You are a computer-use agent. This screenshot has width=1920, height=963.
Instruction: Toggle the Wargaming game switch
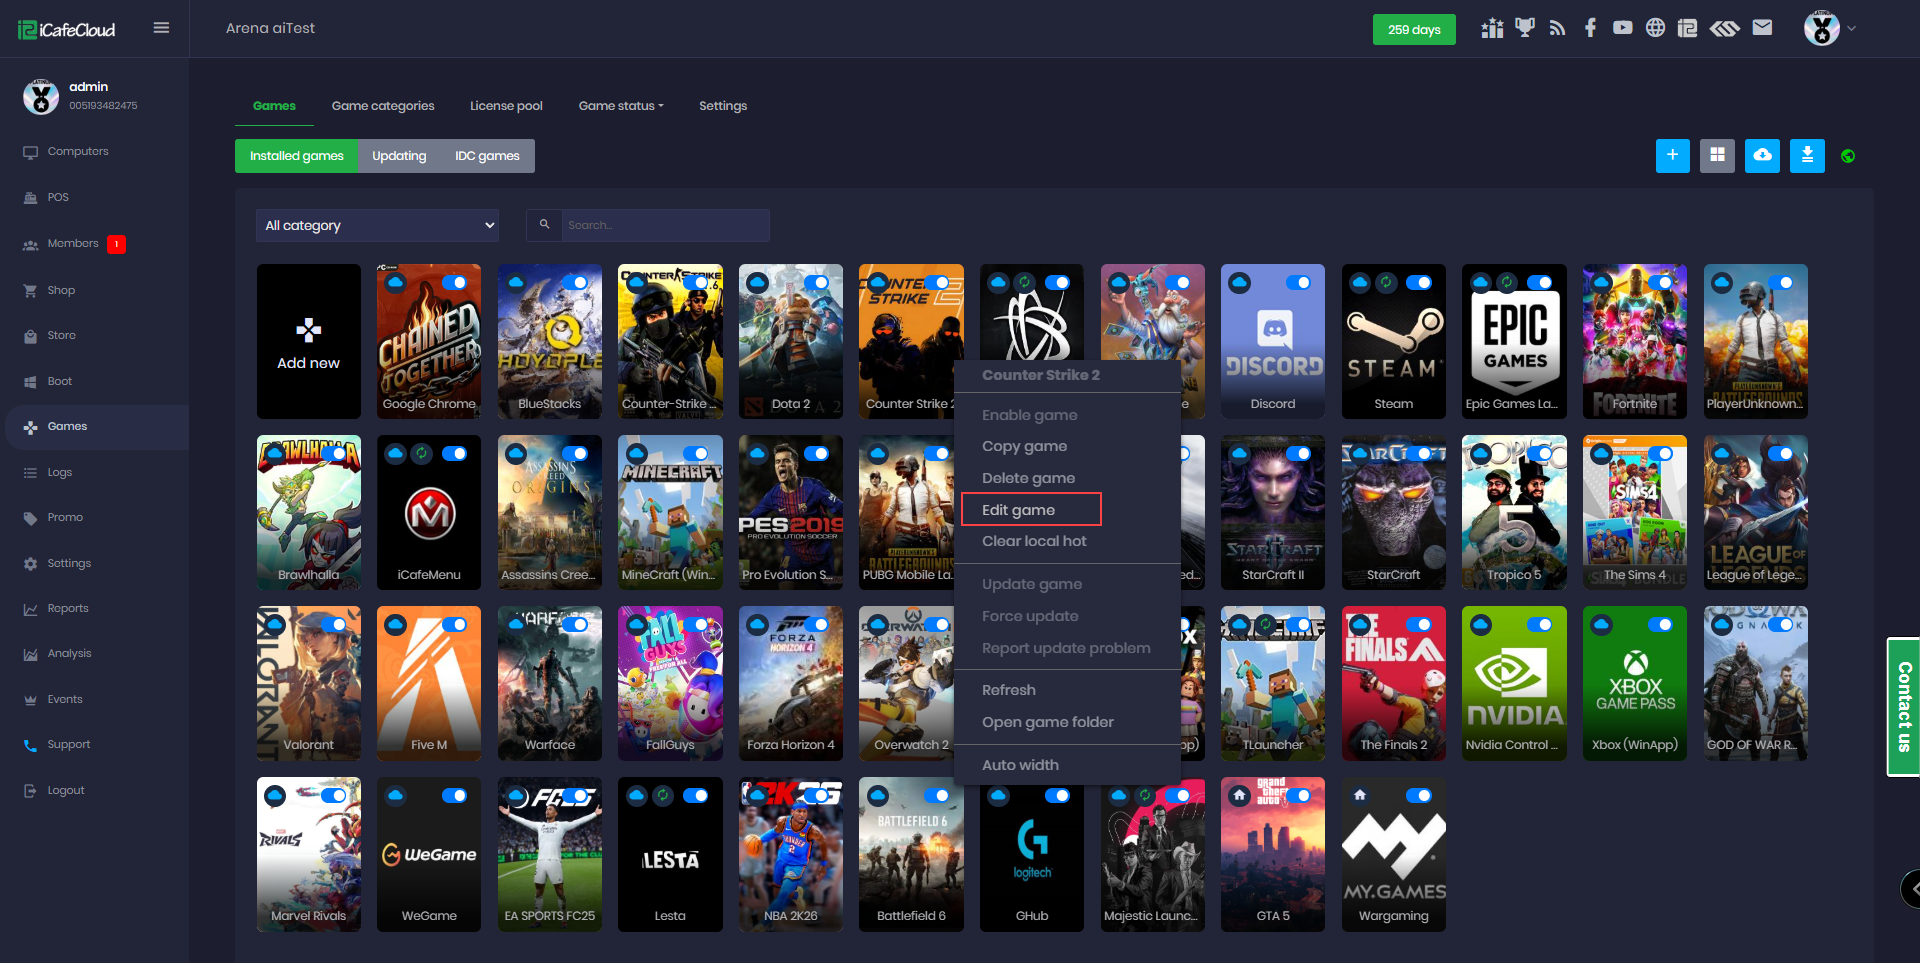click(1419, 796)
